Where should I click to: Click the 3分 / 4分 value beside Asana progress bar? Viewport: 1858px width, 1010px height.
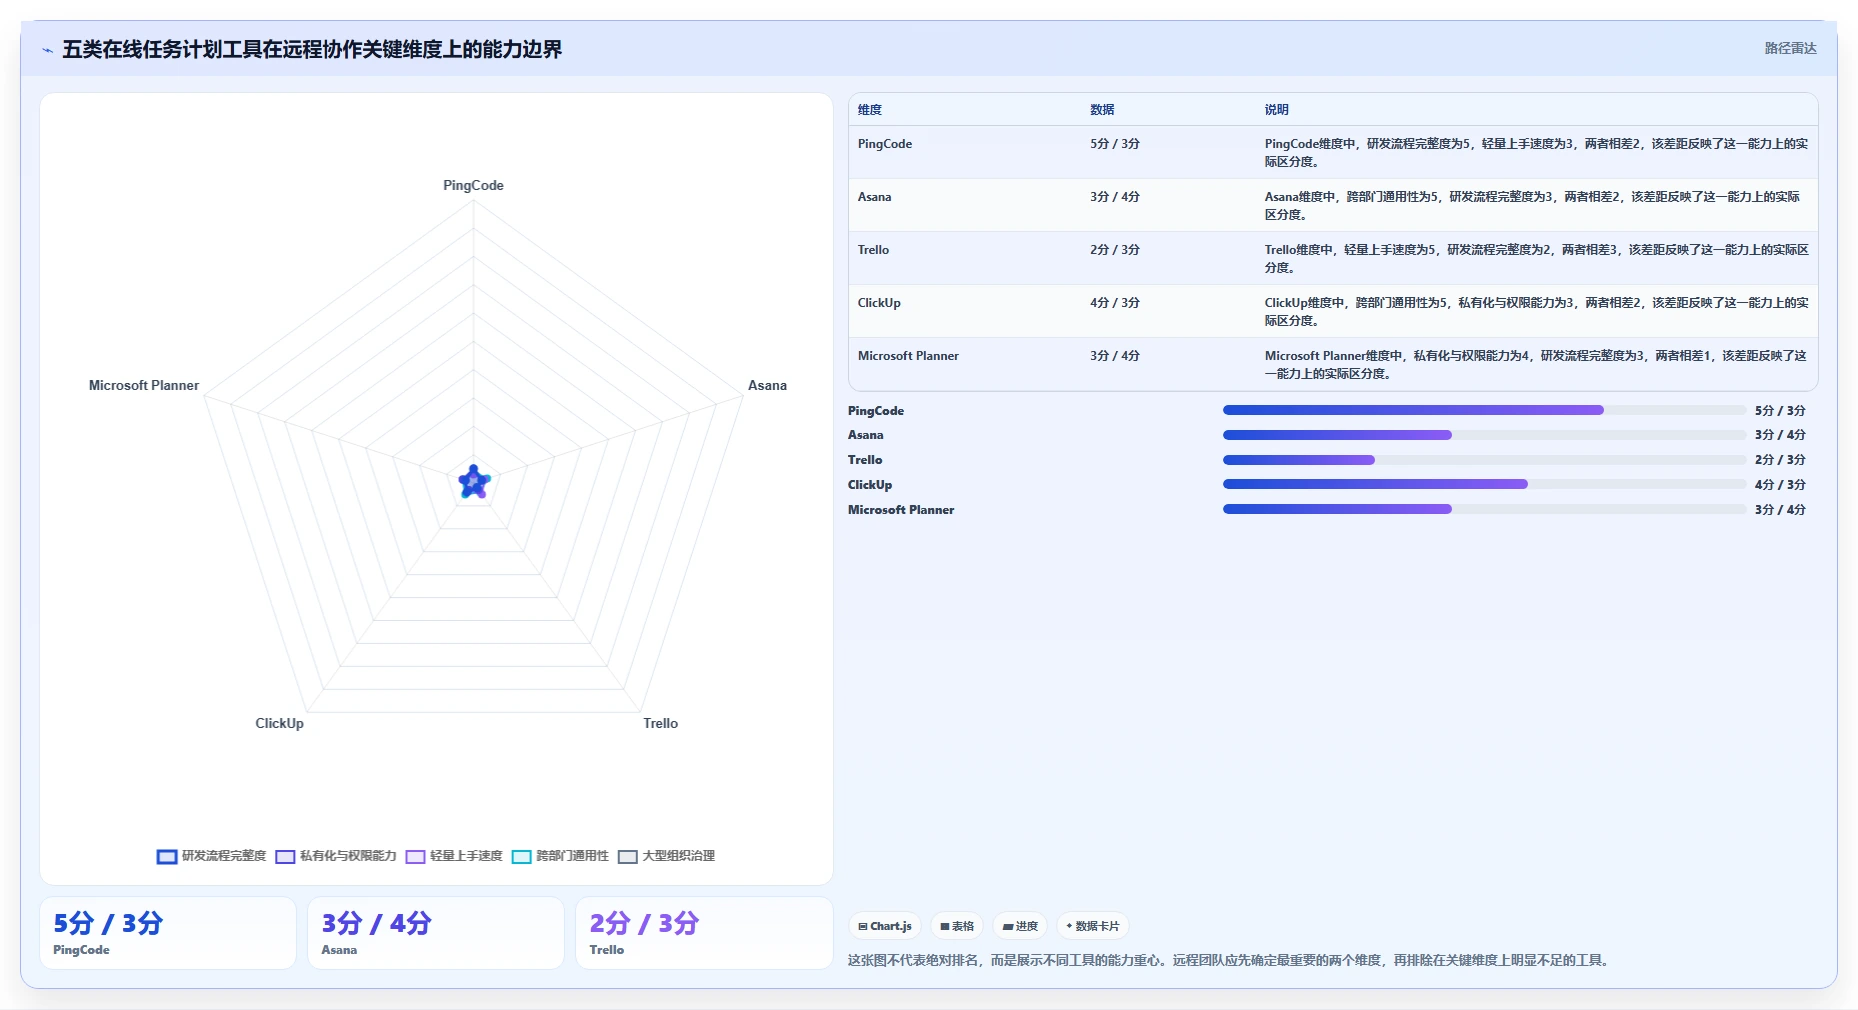1780,435
